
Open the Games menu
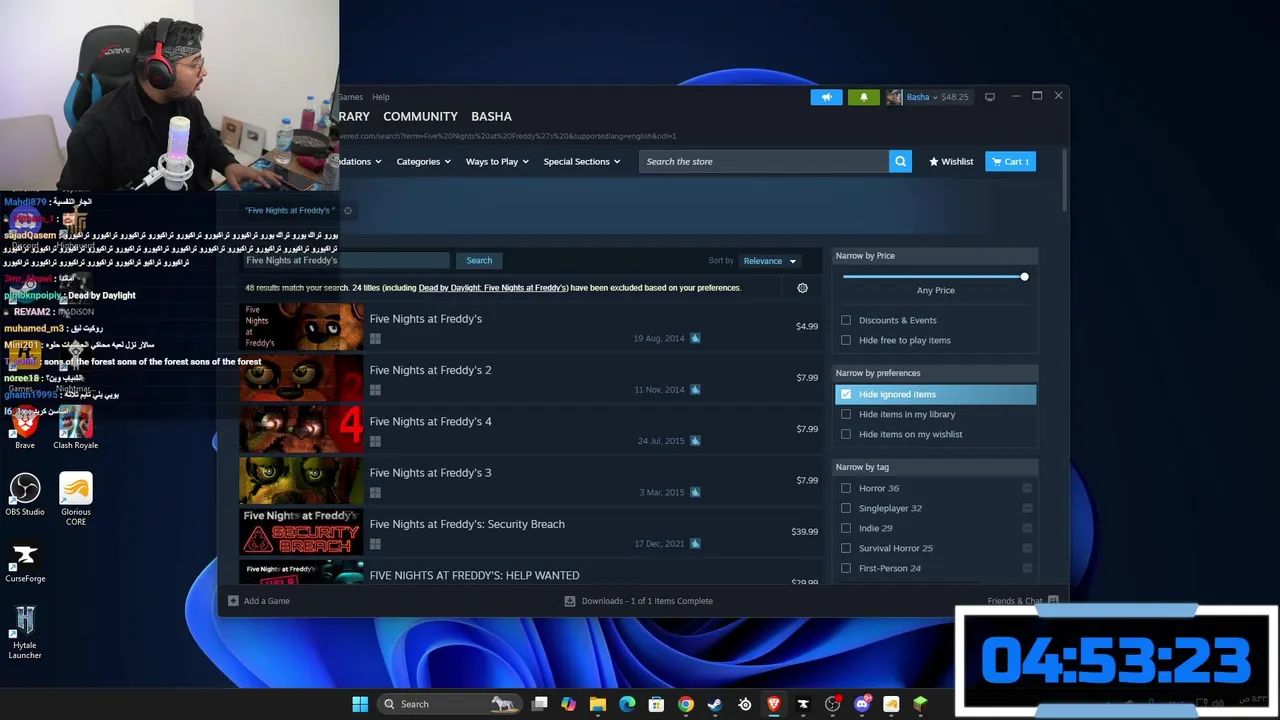click(350, 97)
